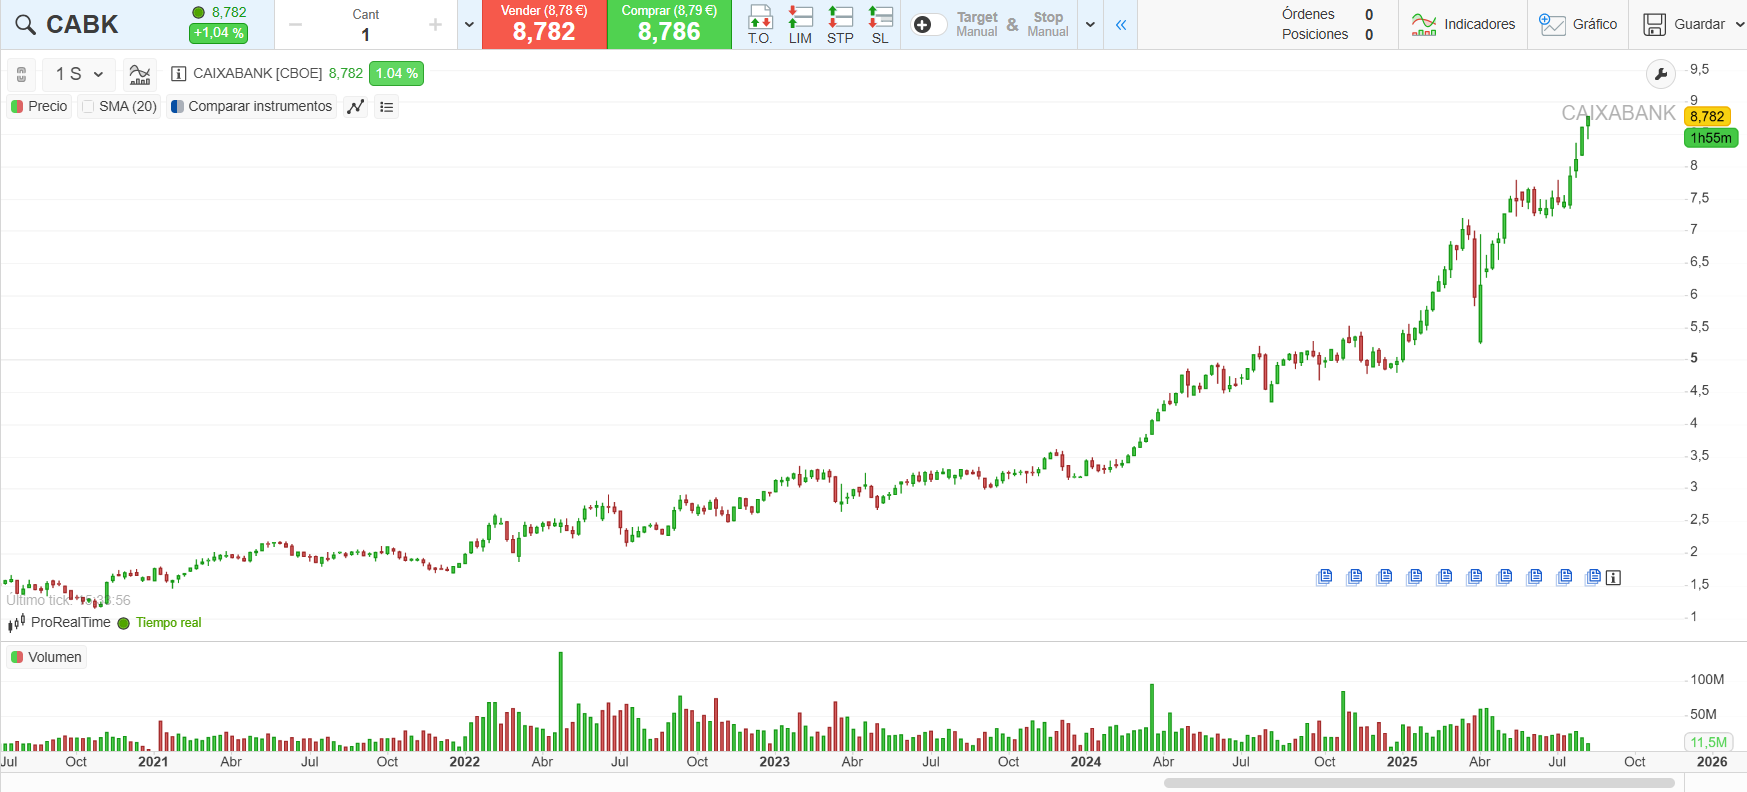Viewport: 1747px width, 792px height.
Task: Pick the STP stop order icon
Action: (x=840, y=24)
